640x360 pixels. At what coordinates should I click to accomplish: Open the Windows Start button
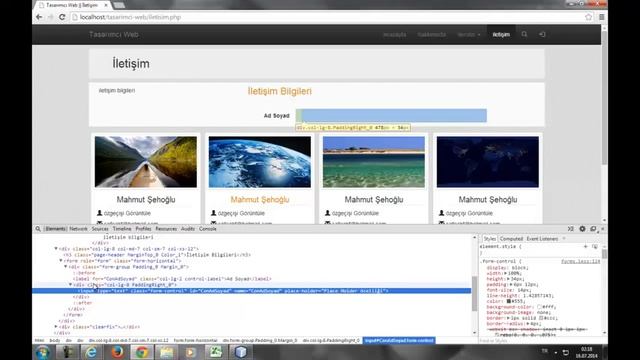pyautogui.click(x=43, y=352)
